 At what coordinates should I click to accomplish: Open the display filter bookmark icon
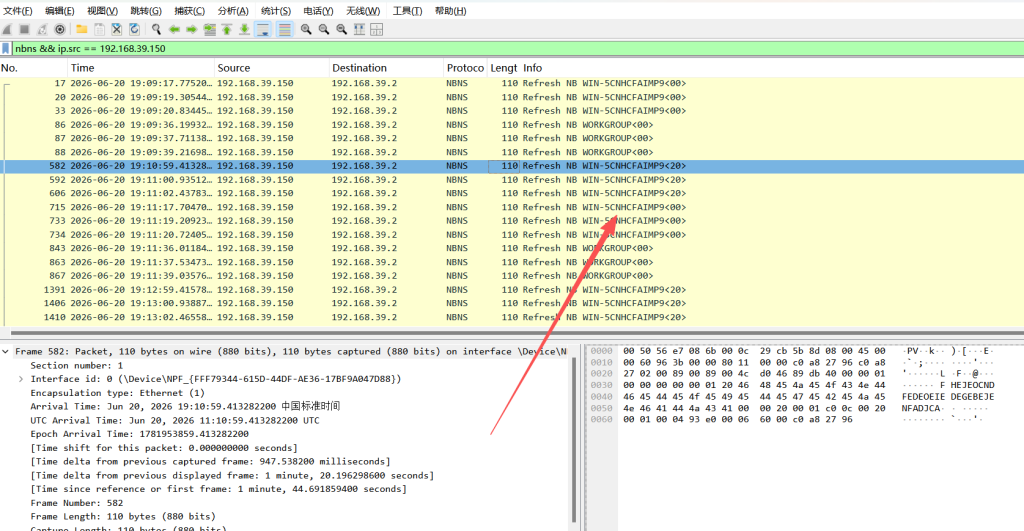pos(6,48)
